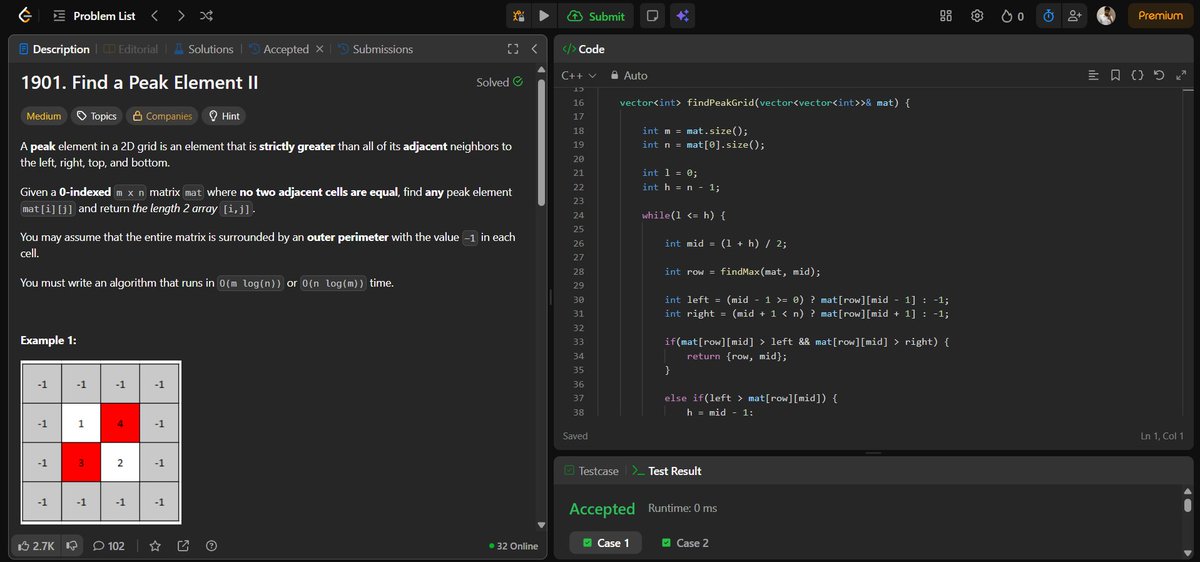The width and height of the screenshot is (1200, 562).
Task: Click the 32 Online indicator
Action: [x=514, y=546]
